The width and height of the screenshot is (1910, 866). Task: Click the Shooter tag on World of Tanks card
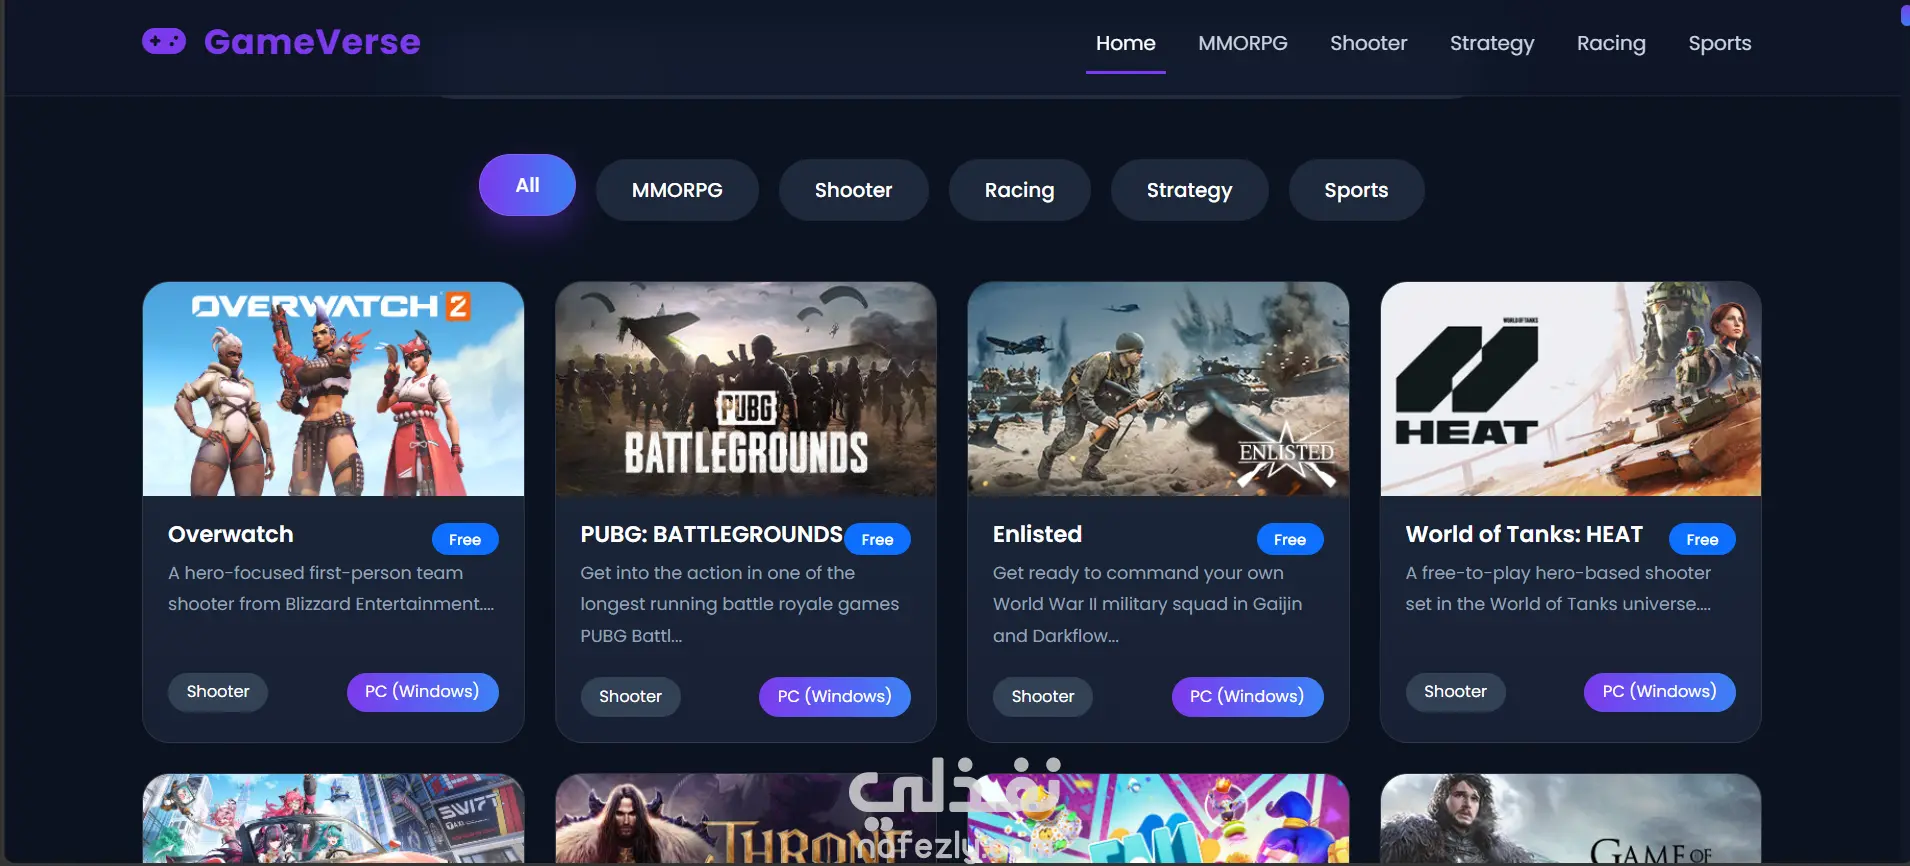(1456, 692)
